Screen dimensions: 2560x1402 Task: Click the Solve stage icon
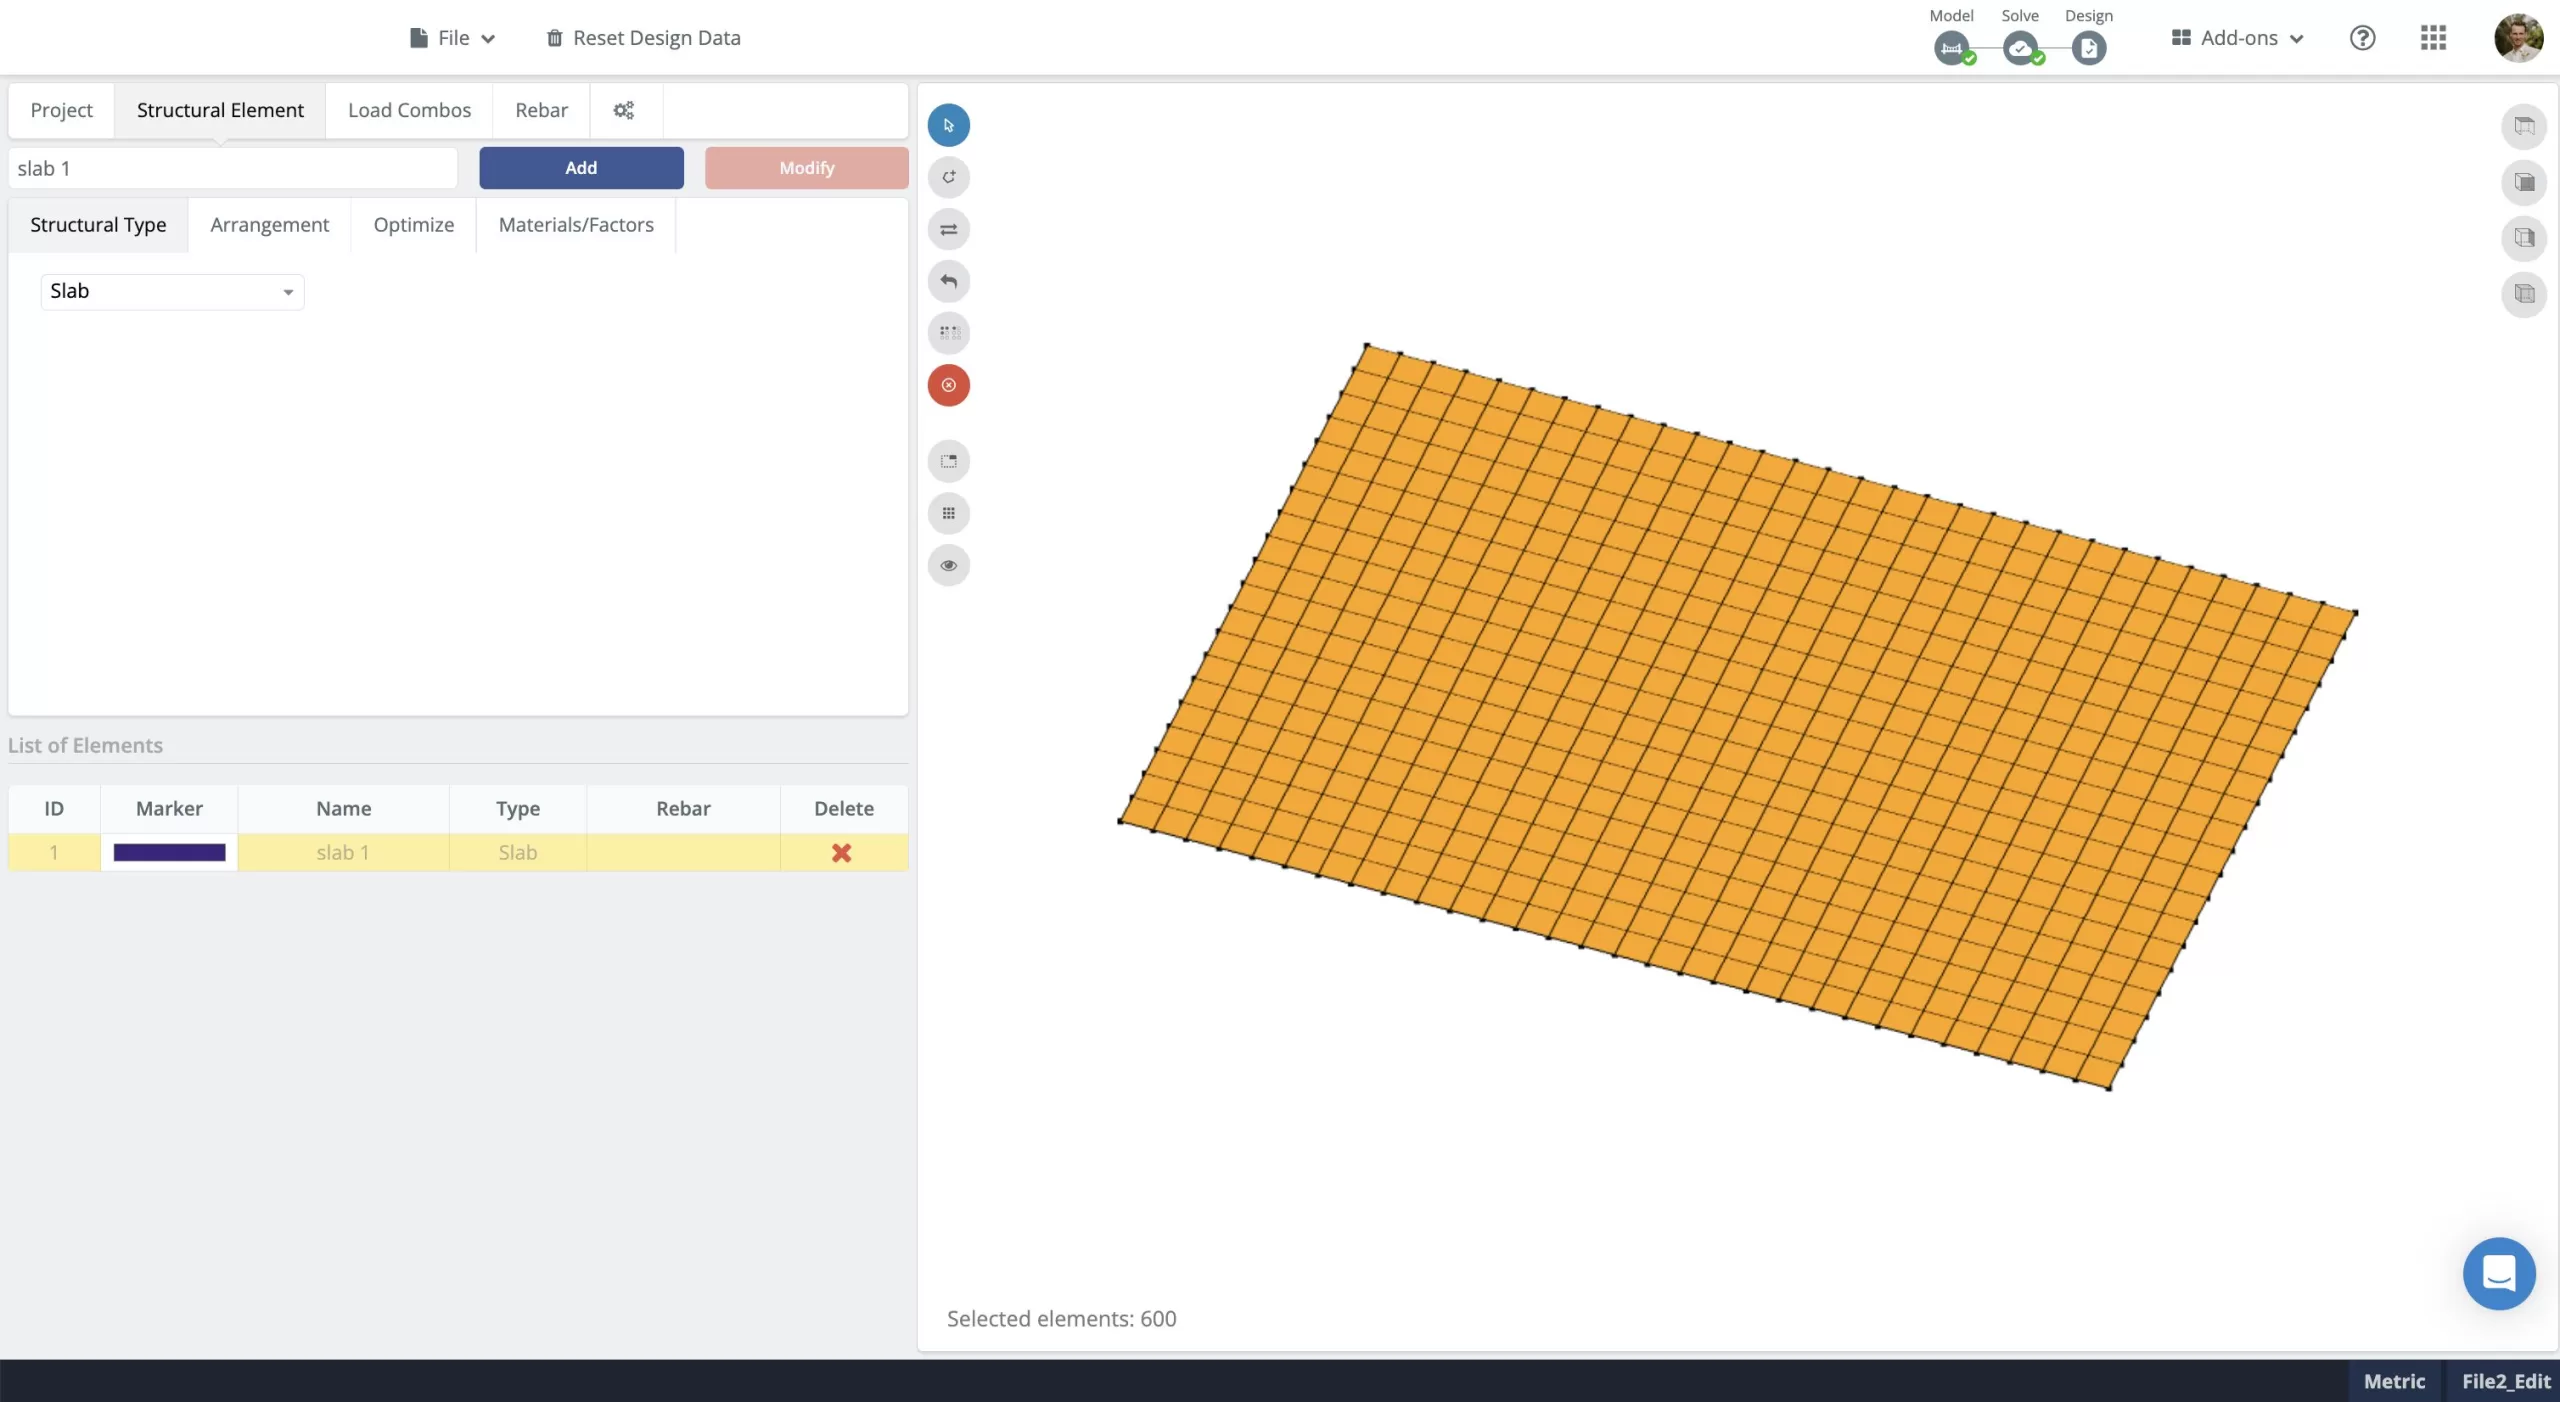pyautogui.click(x=2020, y=48)
